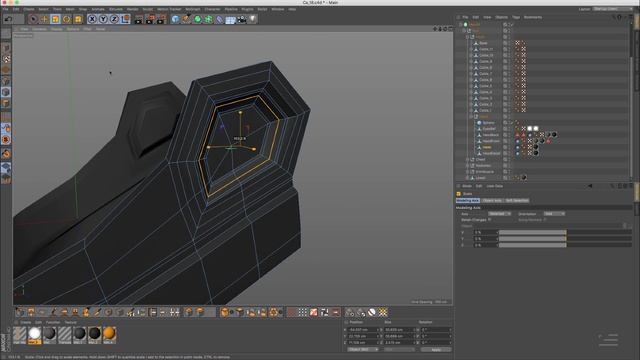Add a Camera object from toolbar
Screen dimensions: 640x360
click(242, 19)
